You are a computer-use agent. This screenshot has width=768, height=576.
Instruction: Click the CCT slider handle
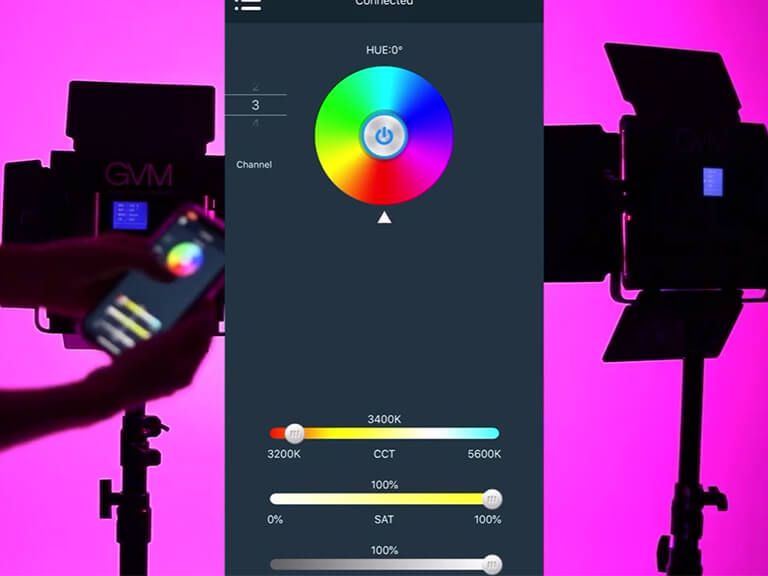coord(294,433)
